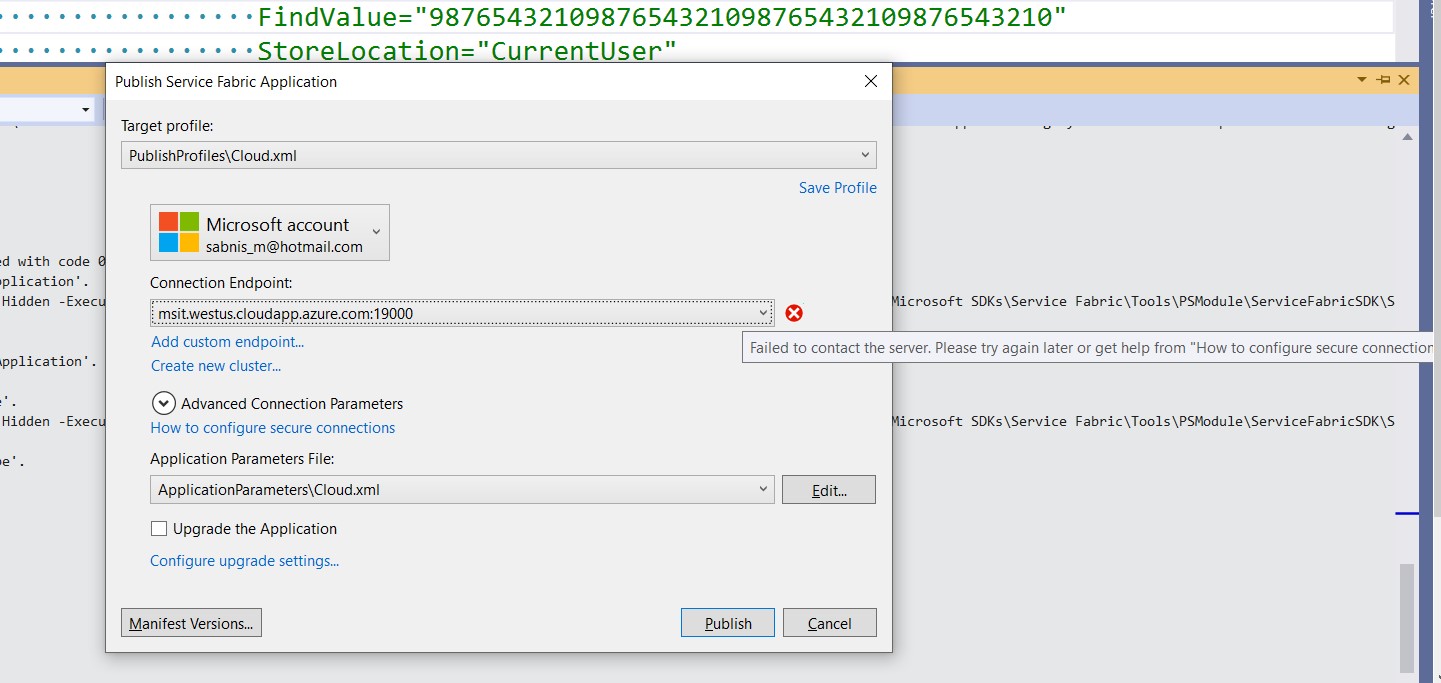Click the Save Profile link

838,188
